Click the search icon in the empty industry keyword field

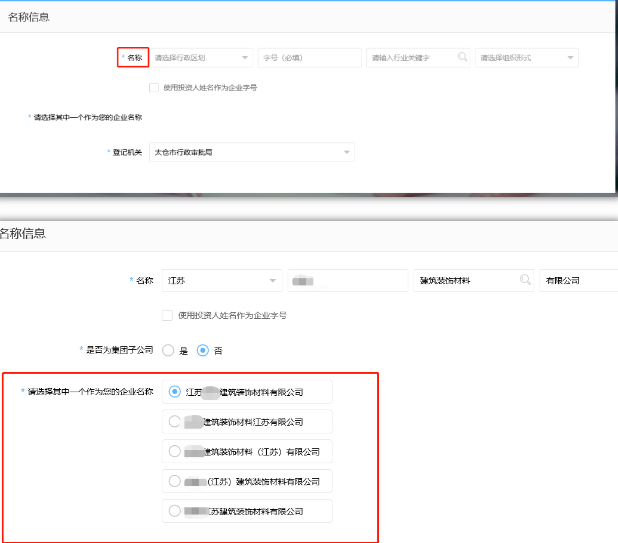tap(462, 58)
